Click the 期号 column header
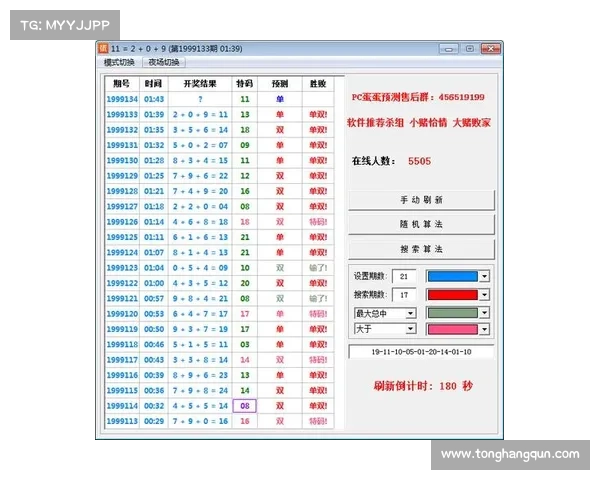This screenshot has height=480, width=600. click(122, 83)
